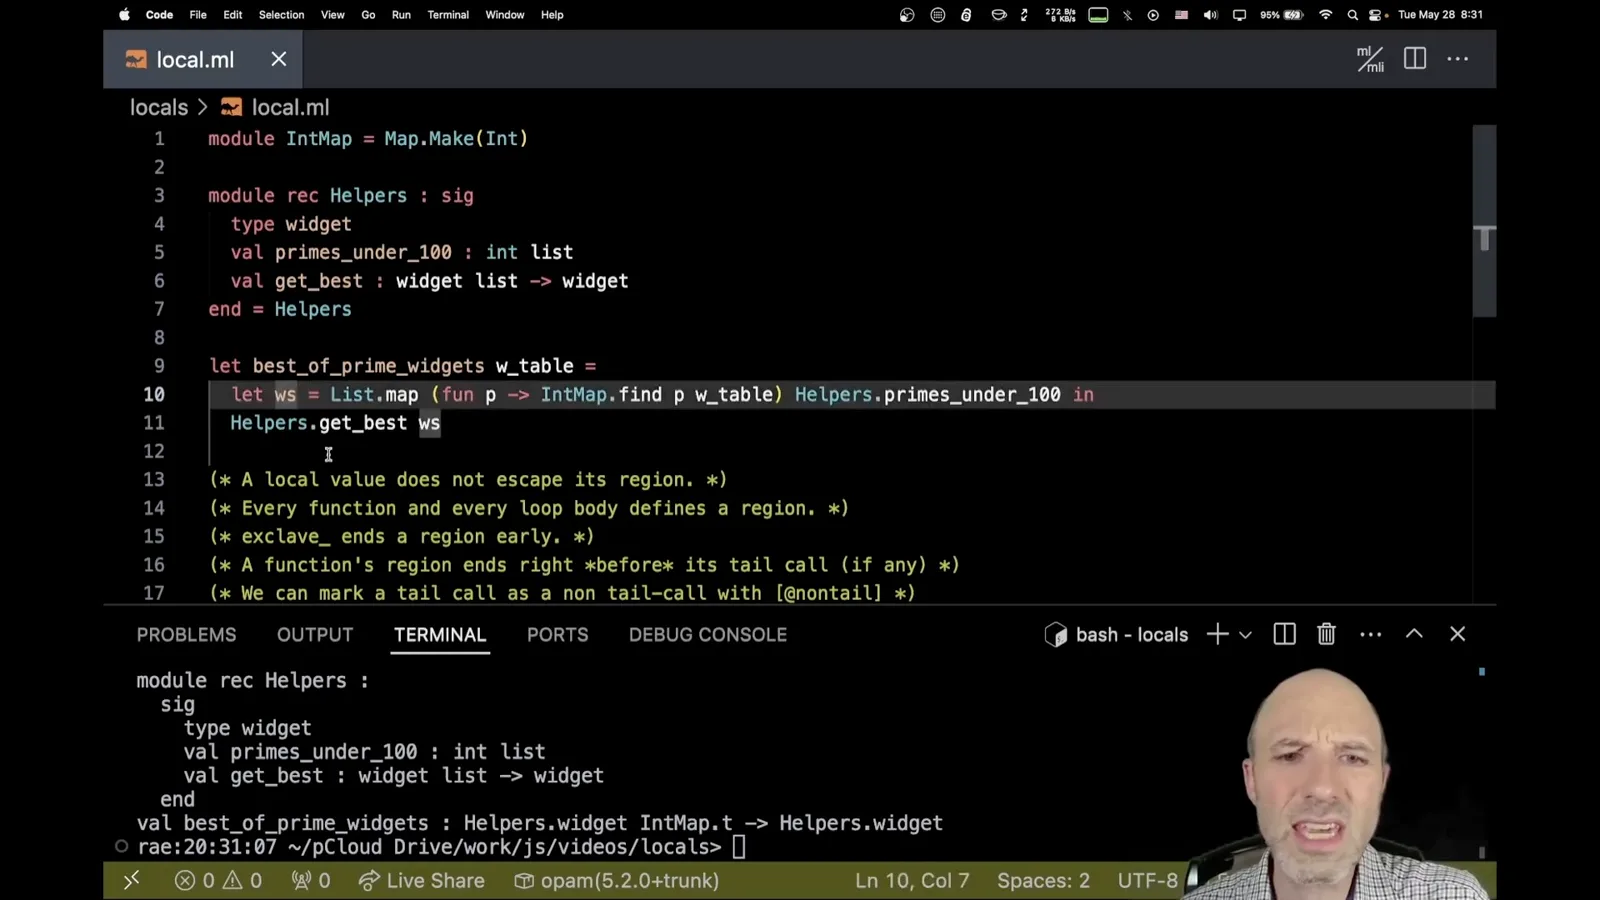Screen dimensions: 1600x900
Task: Open macOS Control Center
Action: click(x=1377, y=15)
